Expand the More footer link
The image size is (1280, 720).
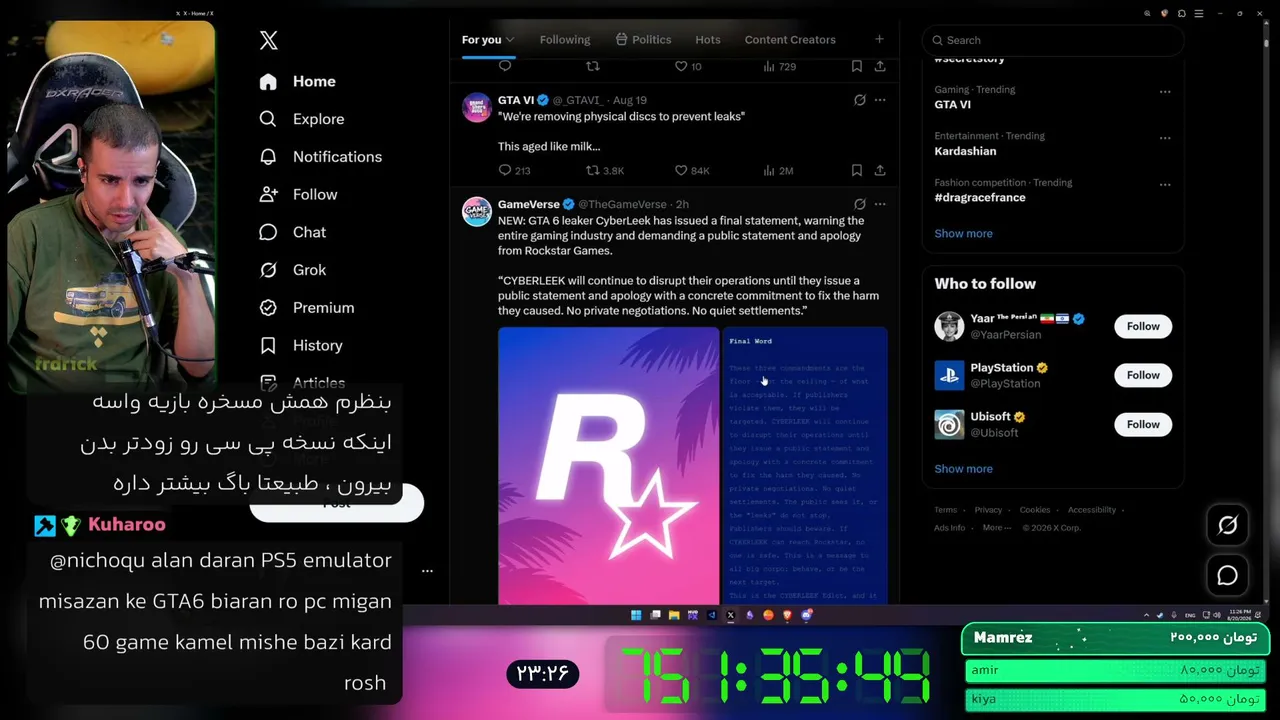coord(997,528)
